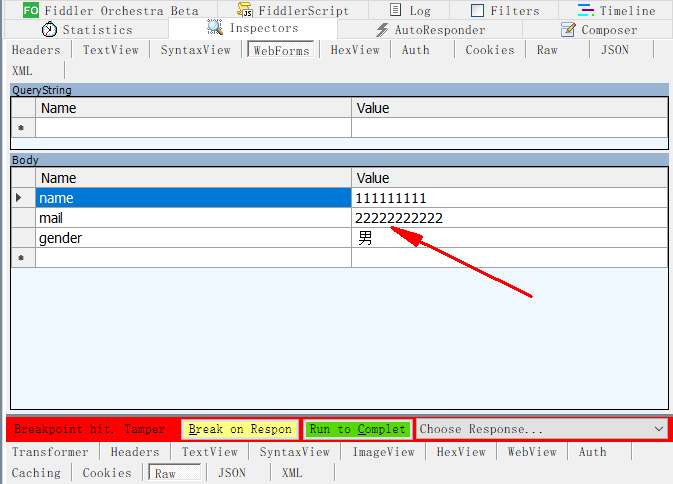Select the request Raw inspector tab
The width and height of the screenshot is (673, 484).
(x=547, y=50)
